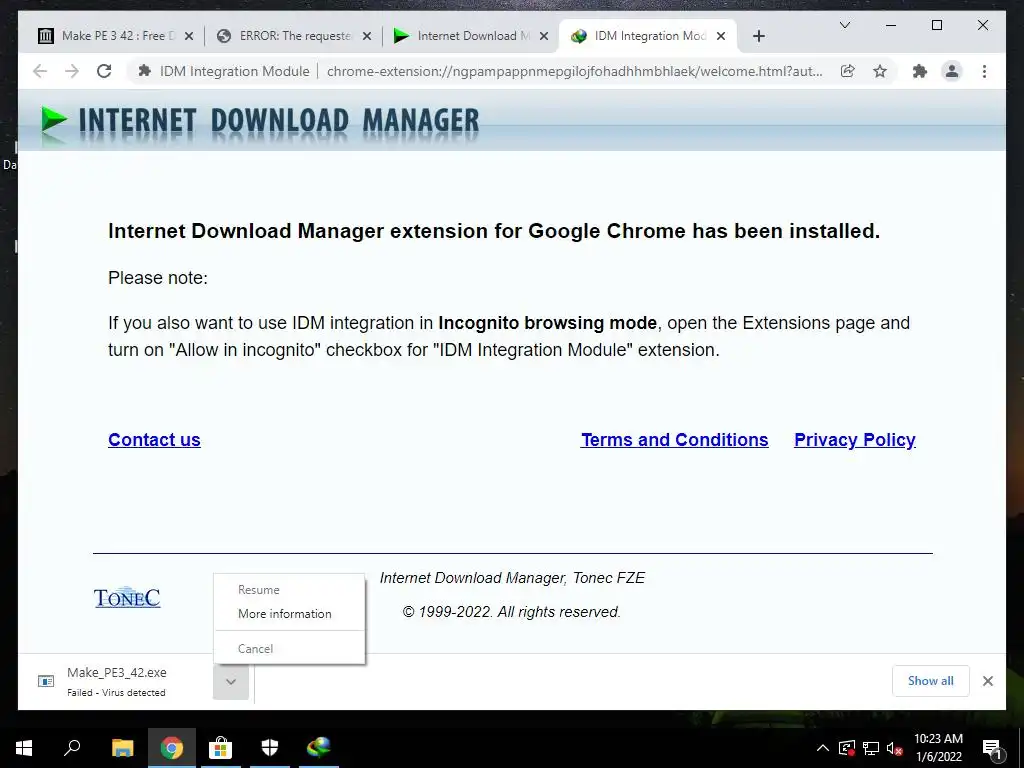Choose Resume in the download menu

[289, 590]
